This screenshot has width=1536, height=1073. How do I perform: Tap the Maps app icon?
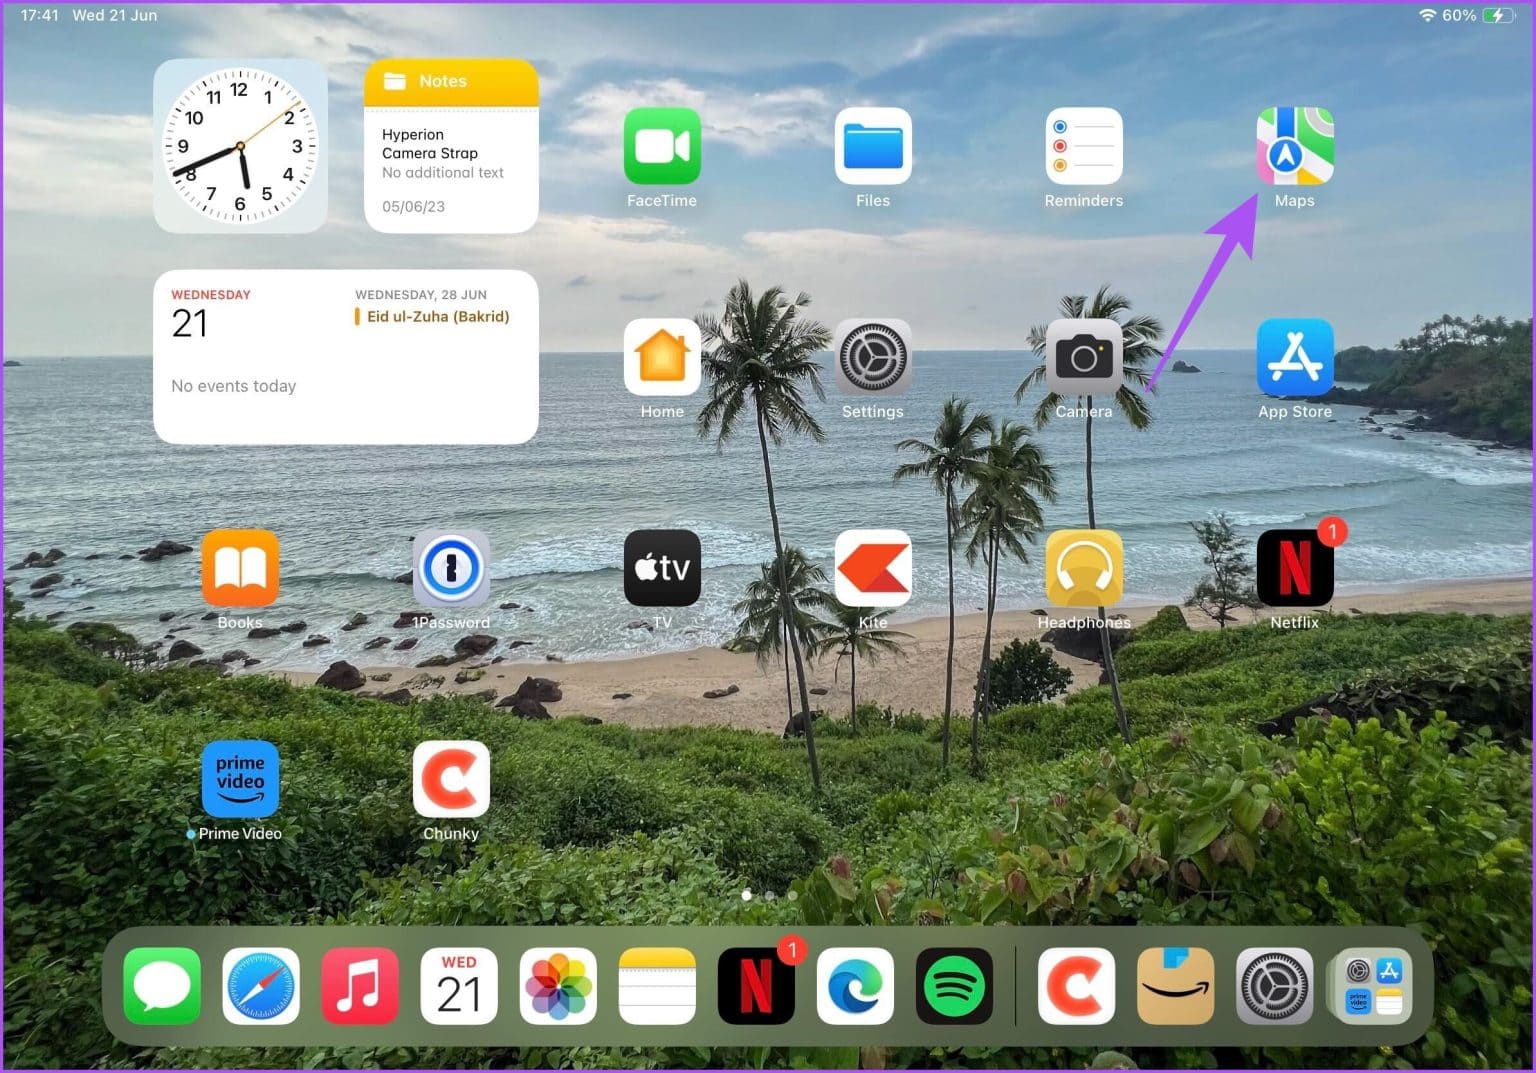(1295, 146)
